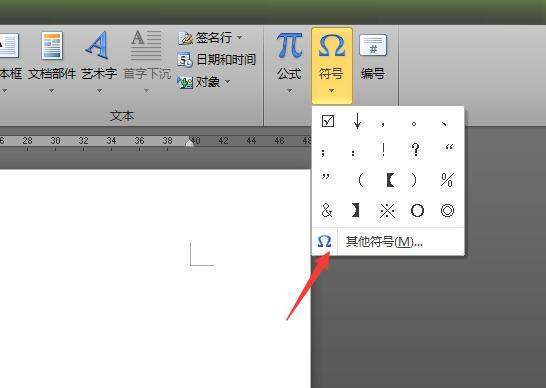Insert the right parenthesis symbol
Viewport: 546px width, 388px height.
413,180
